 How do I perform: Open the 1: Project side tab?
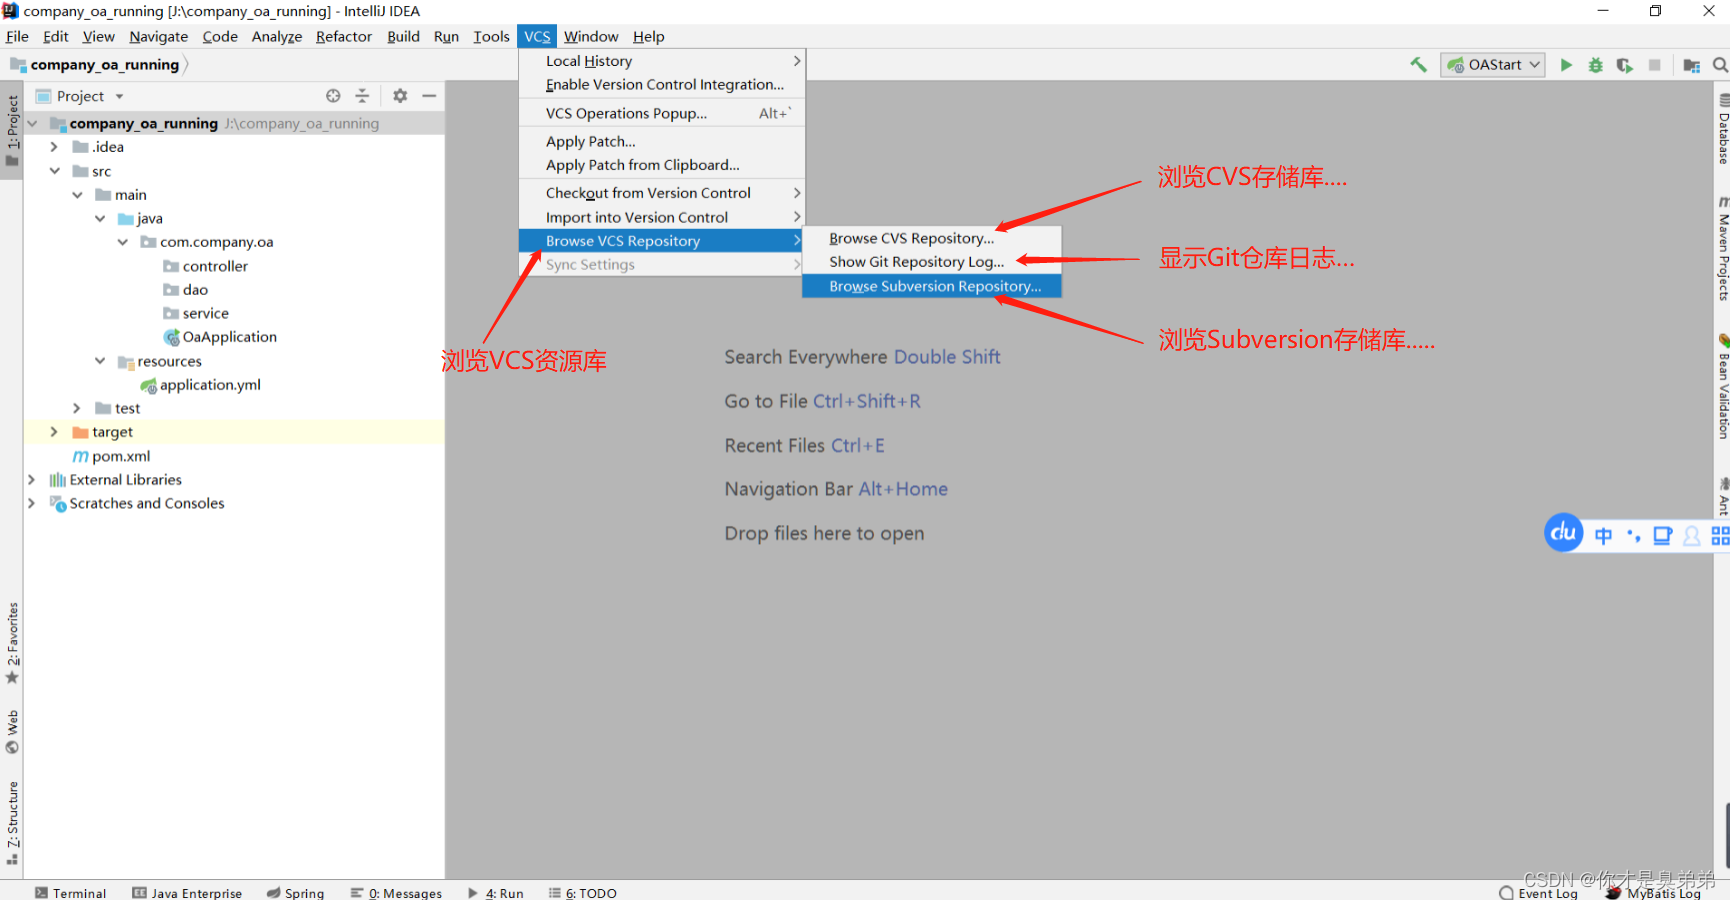click(x=12, y=130)
